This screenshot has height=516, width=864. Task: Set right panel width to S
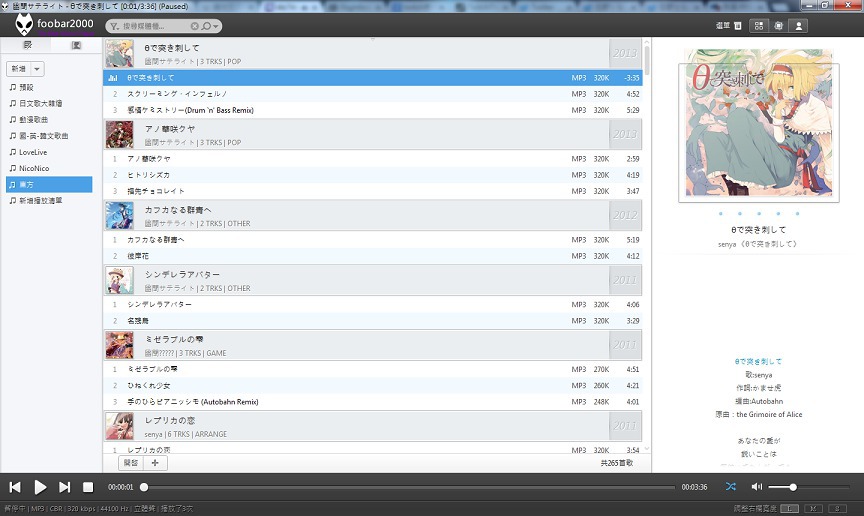(838, 509)
